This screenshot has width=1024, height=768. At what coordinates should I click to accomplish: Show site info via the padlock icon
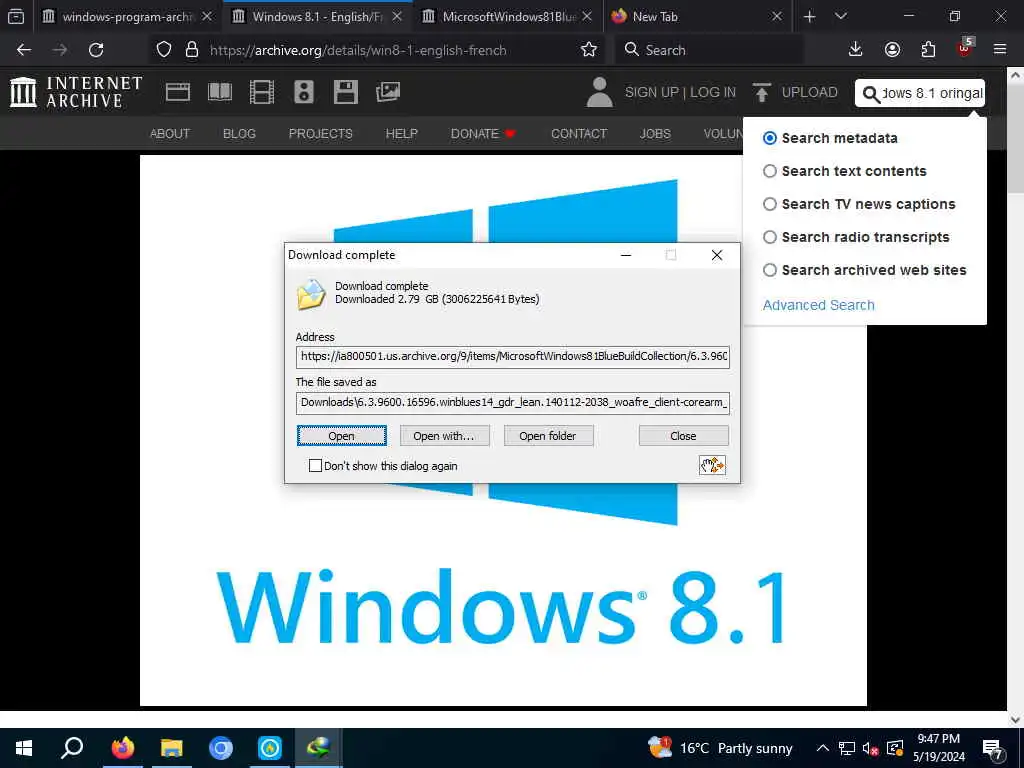point(192,50)
